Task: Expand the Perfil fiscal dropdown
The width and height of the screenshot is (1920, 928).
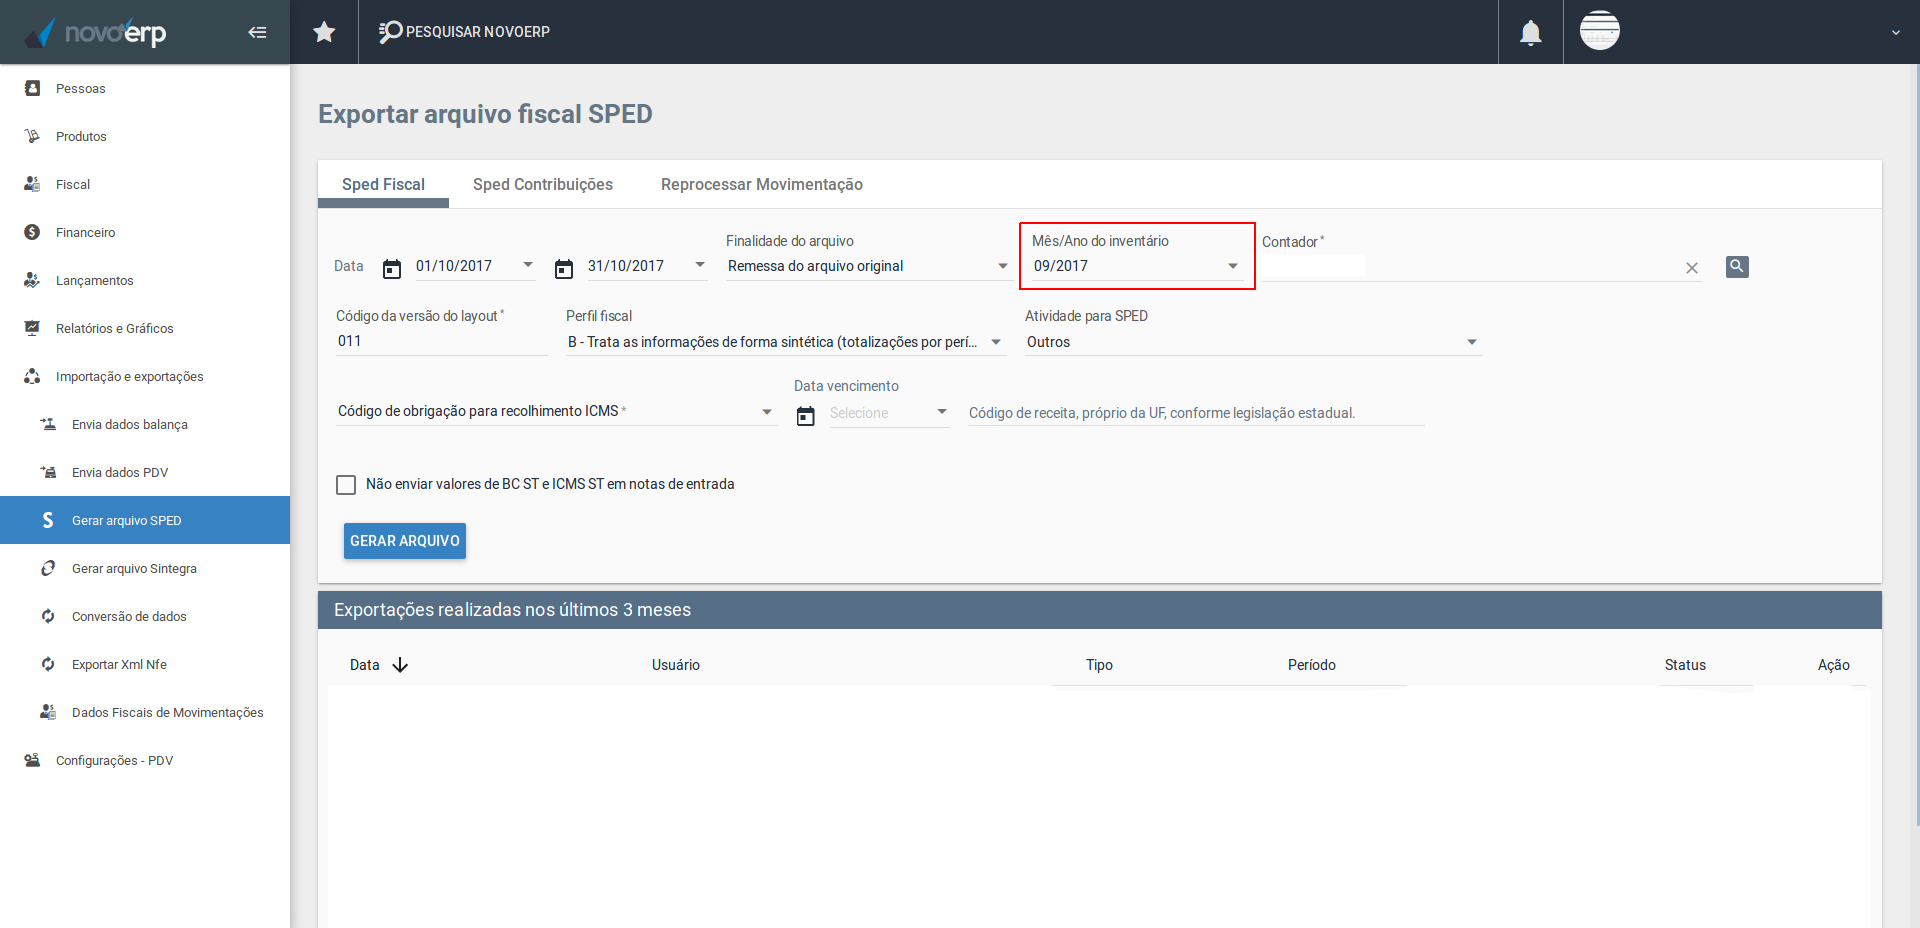Action: coord(996,342)
